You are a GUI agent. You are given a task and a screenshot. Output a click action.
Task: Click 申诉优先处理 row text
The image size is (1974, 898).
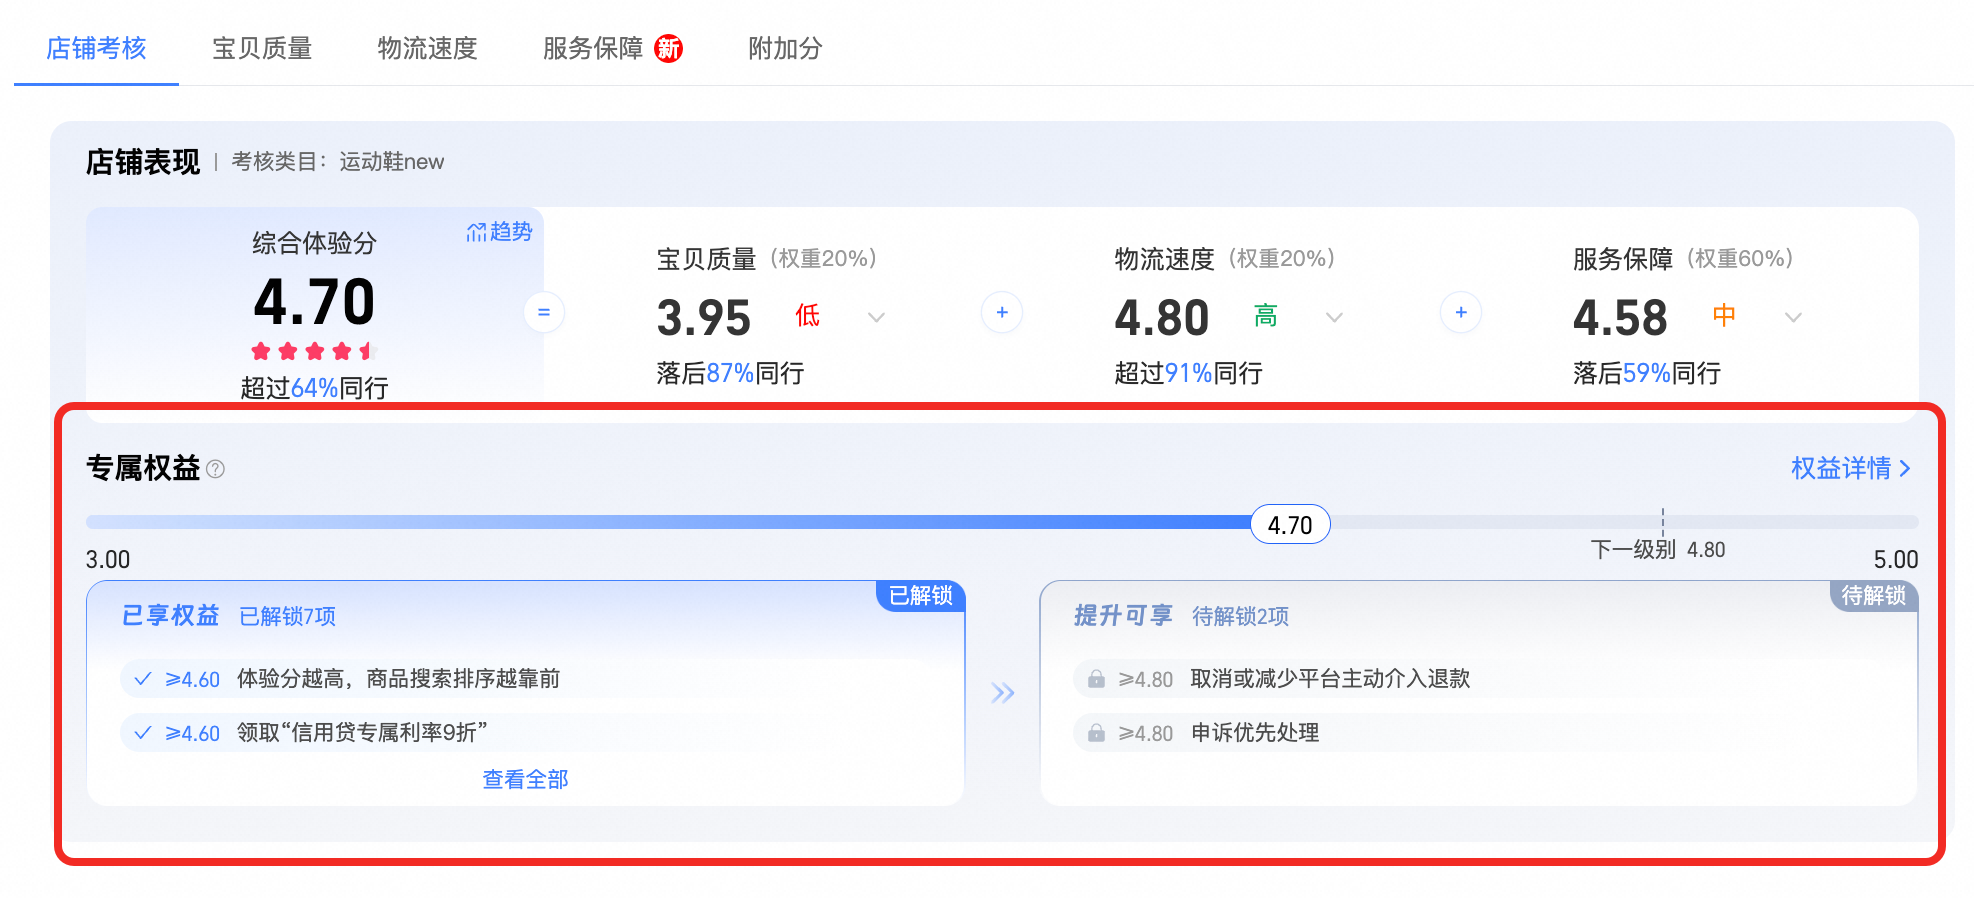(x=1255, y=733)
